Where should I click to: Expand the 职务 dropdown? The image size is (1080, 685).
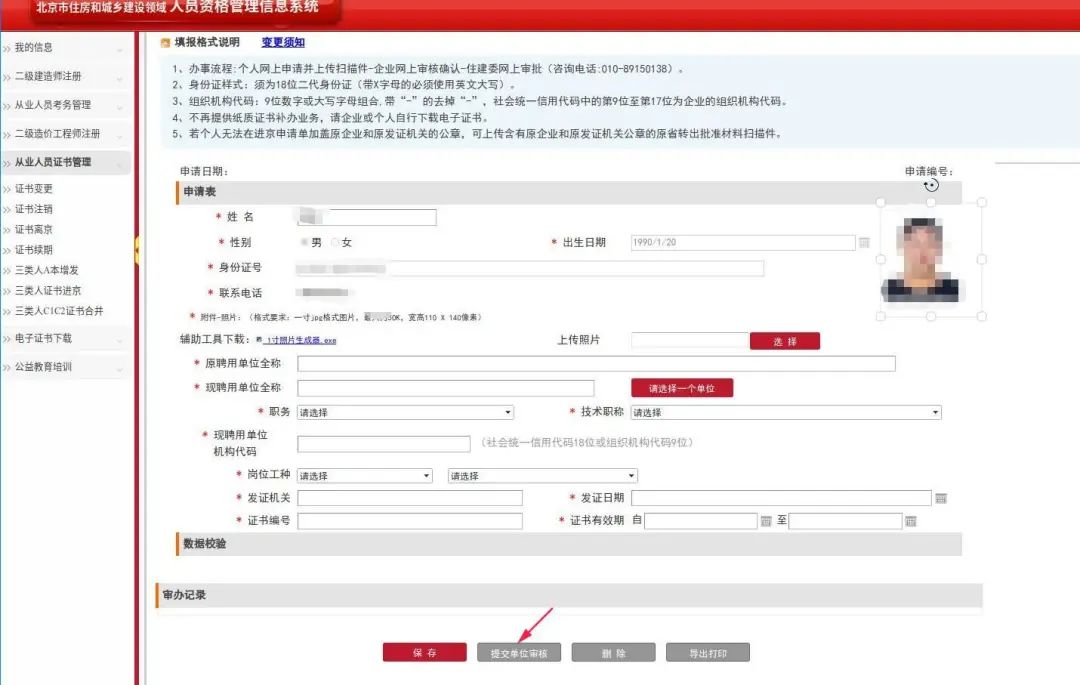click(x=405, y=412)
